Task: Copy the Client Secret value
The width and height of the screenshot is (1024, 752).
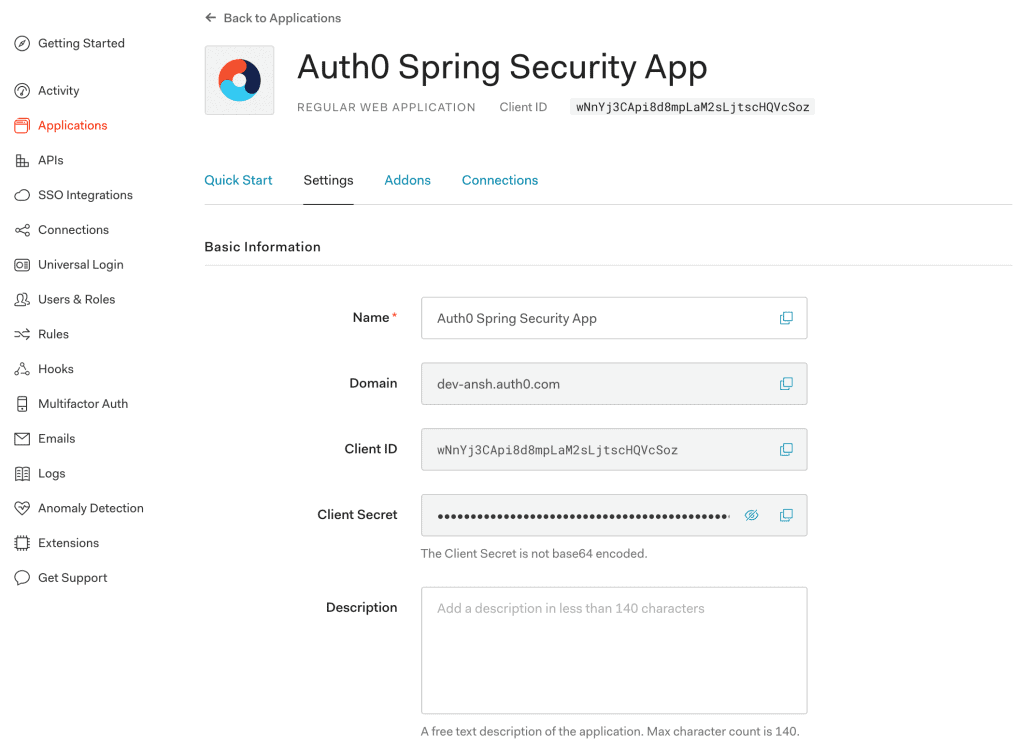Action: (x=786, y=516)
